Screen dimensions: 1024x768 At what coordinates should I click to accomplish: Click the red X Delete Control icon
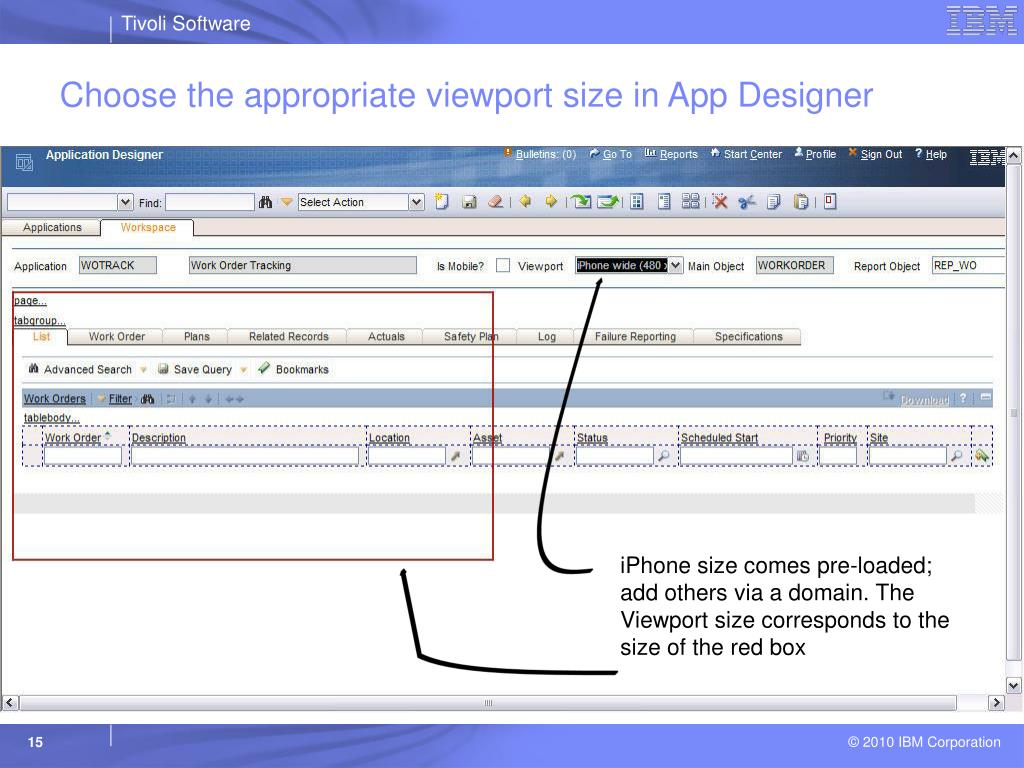click(720, 202)
